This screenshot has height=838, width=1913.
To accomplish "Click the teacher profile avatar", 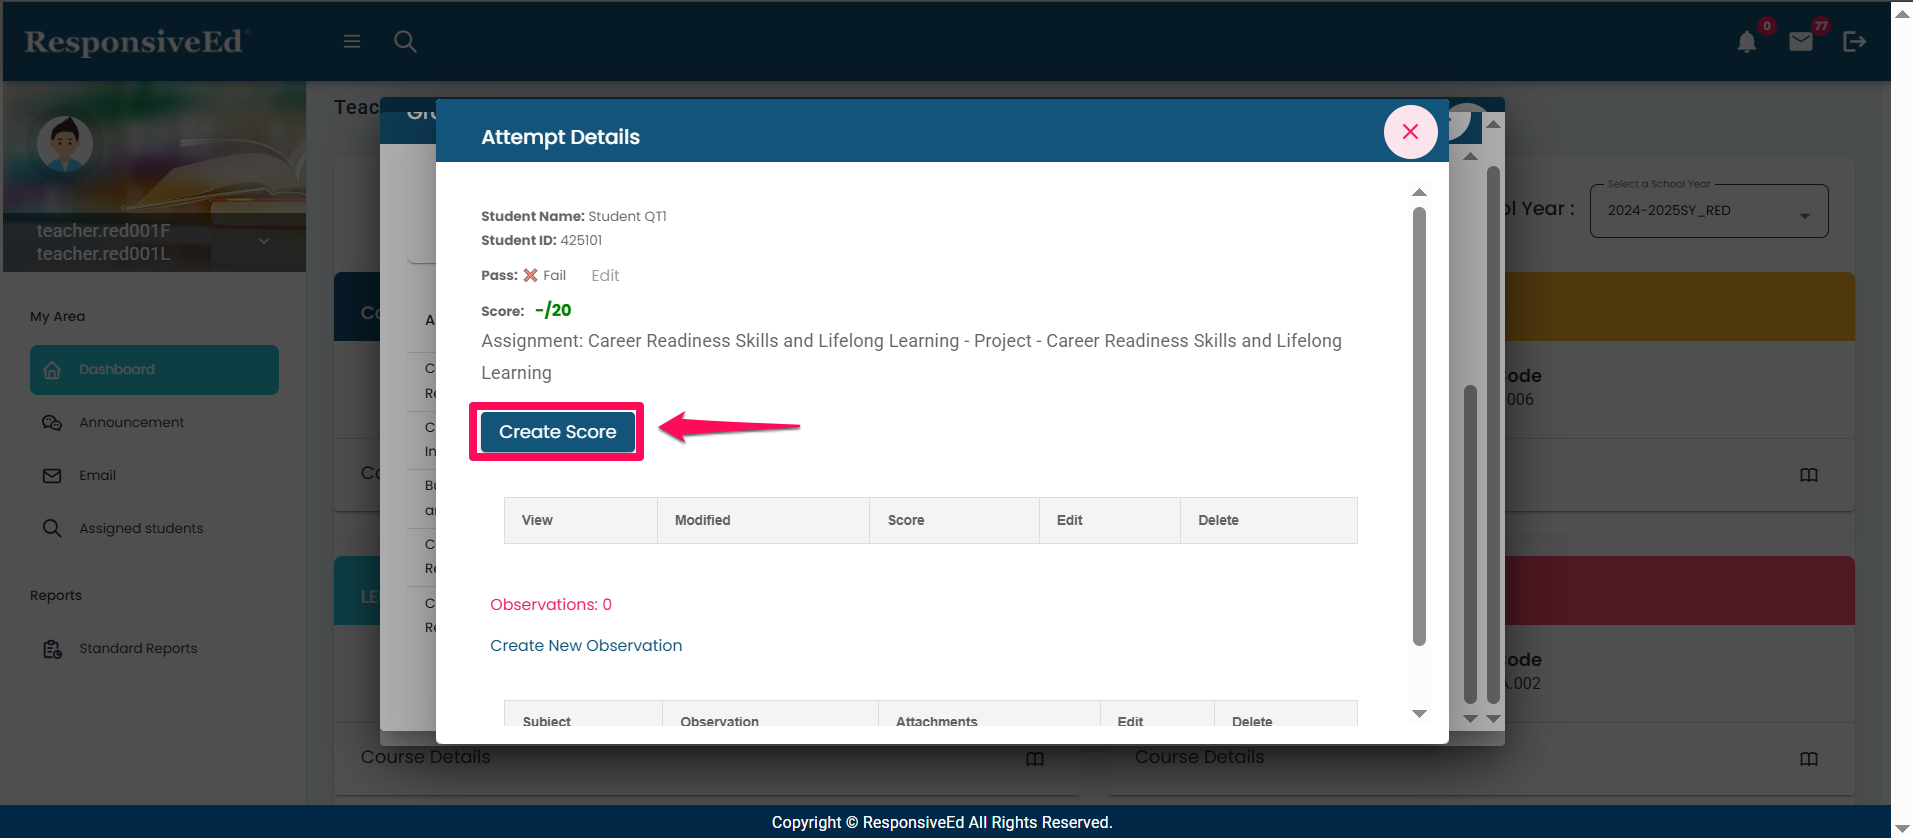I will [x=65, y=143].
